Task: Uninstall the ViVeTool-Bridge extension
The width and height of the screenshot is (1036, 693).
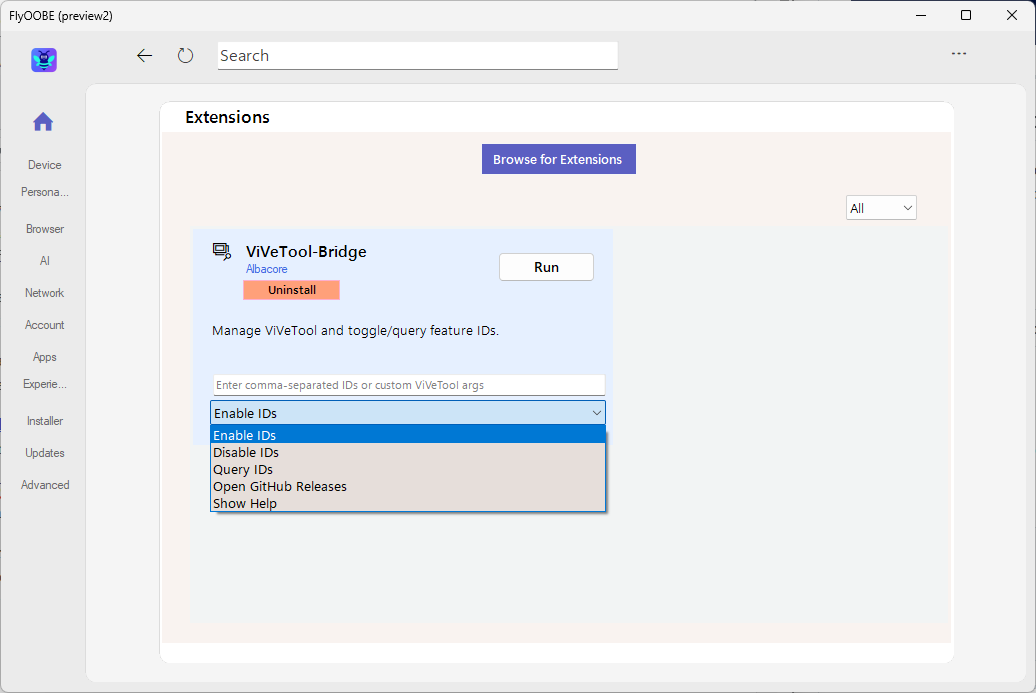Action: click(291, 289)
